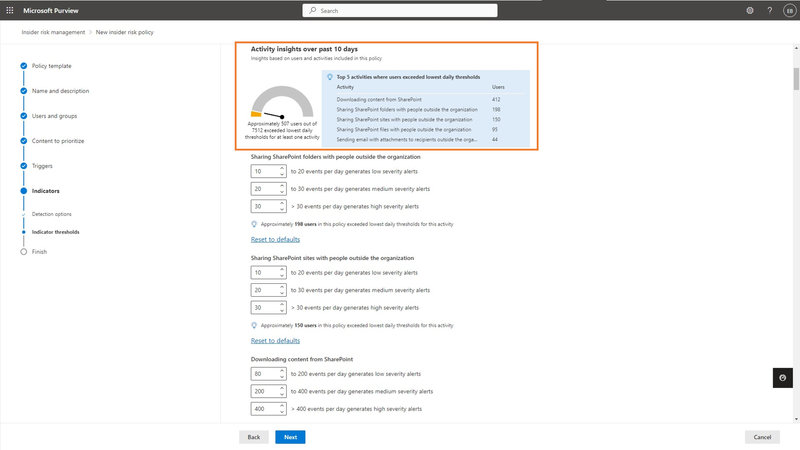Adjust SharePoint sites high severity stepper (30)

[268, 308]
